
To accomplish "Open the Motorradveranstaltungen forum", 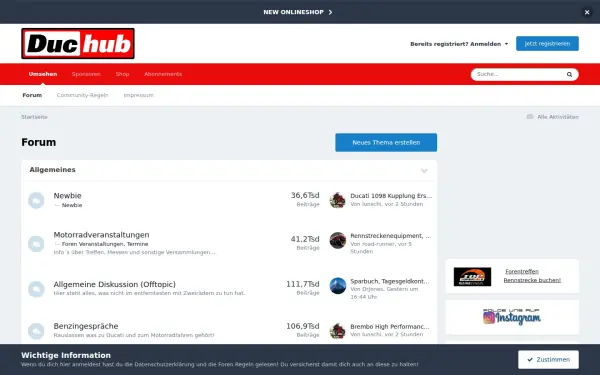I will 101,235.
